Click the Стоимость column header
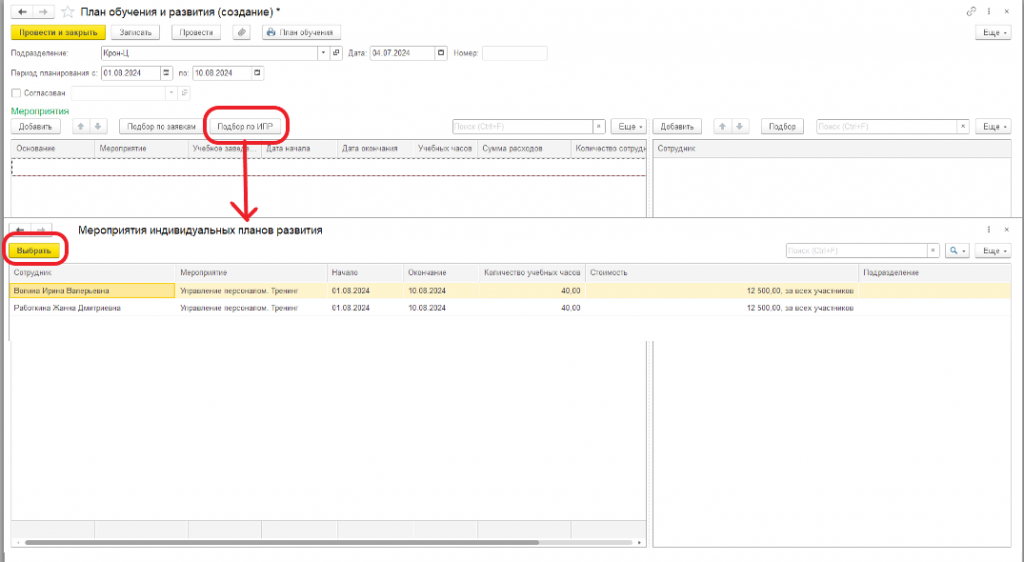The image size is (1024, 562). pos(722,272)
